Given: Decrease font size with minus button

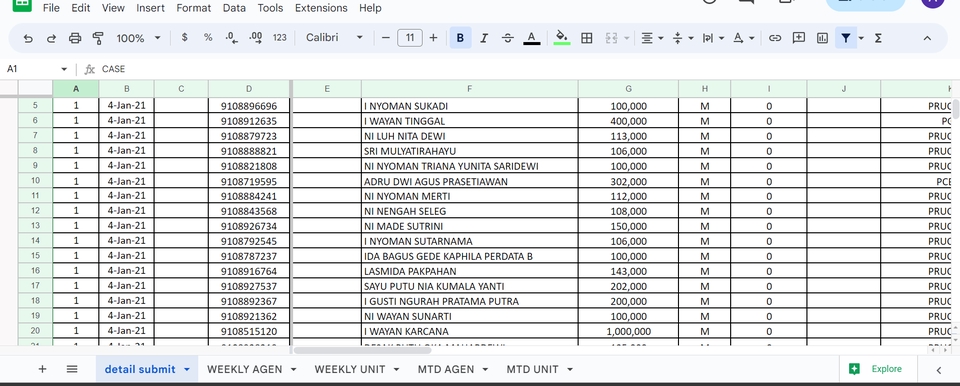Looking at the screenshot, I should (386, 38).
